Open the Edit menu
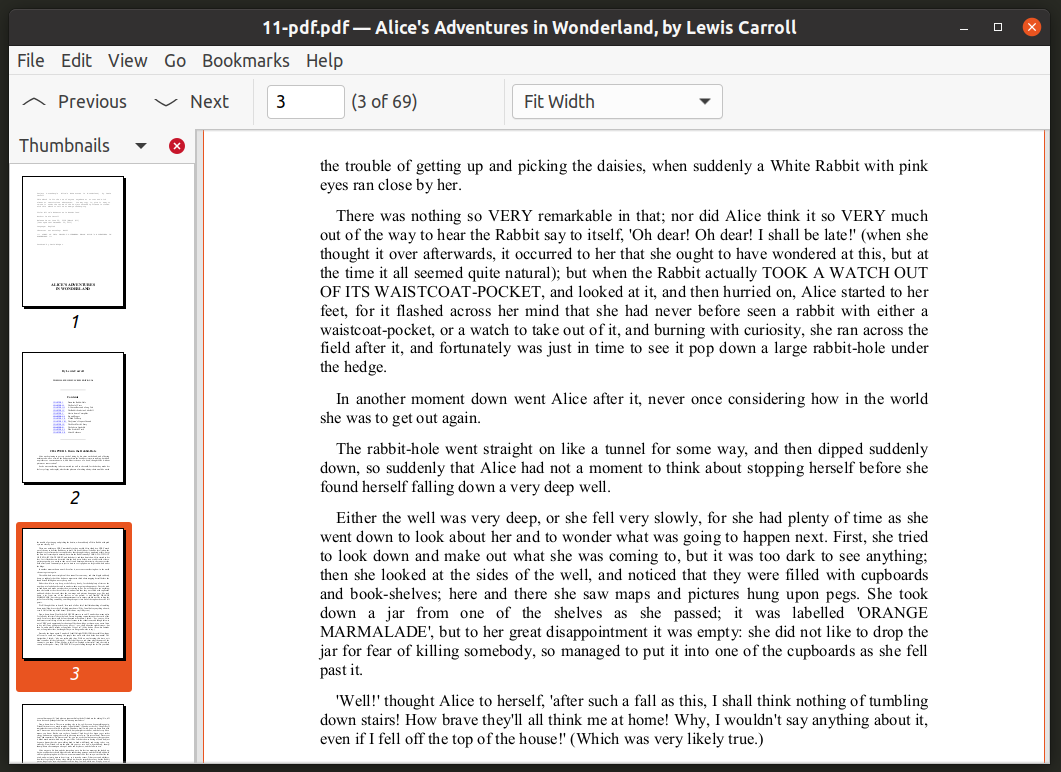1061x772 pixels. point(76,61)
